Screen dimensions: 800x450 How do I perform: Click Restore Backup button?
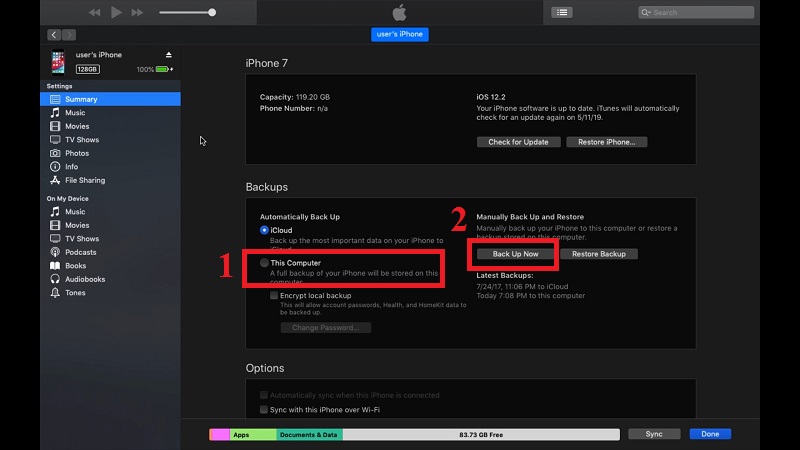[x=599, y=254]
